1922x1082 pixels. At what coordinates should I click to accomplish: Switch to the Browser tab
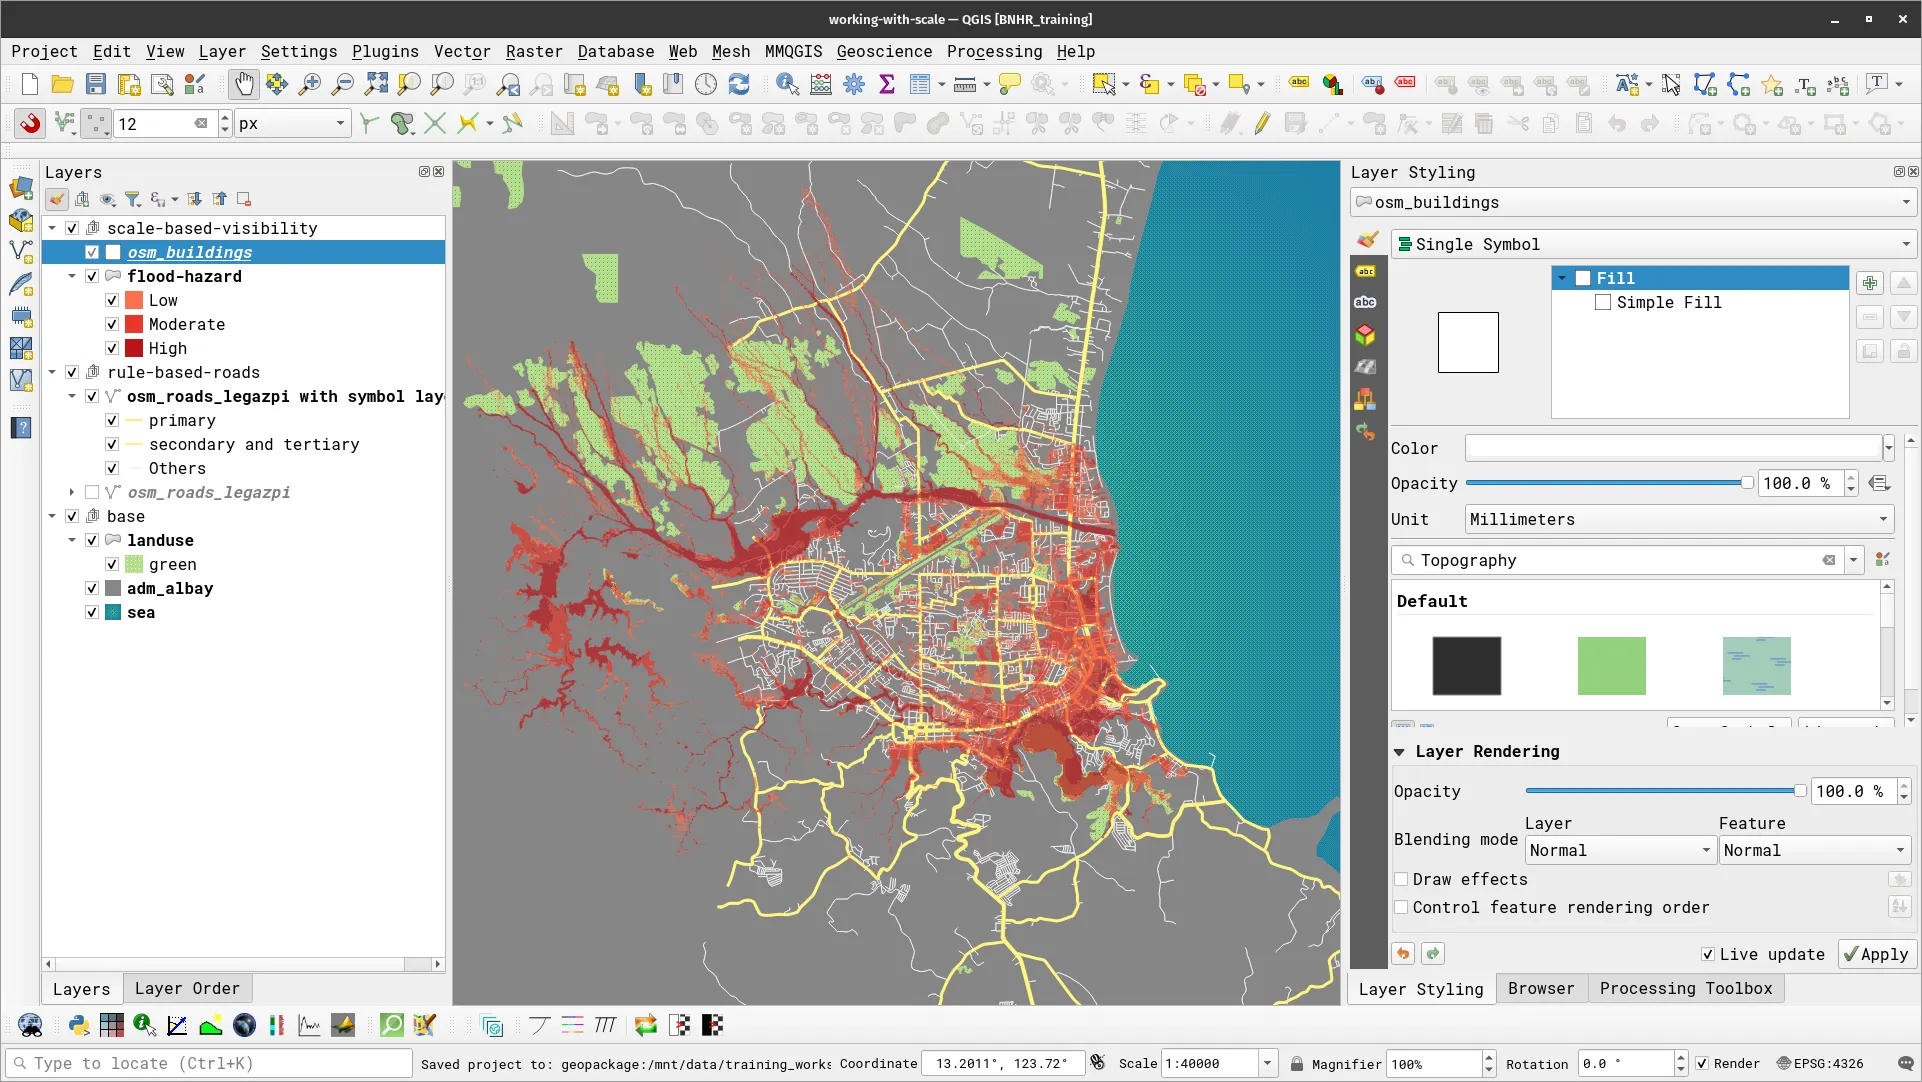tap(1540, 988)
